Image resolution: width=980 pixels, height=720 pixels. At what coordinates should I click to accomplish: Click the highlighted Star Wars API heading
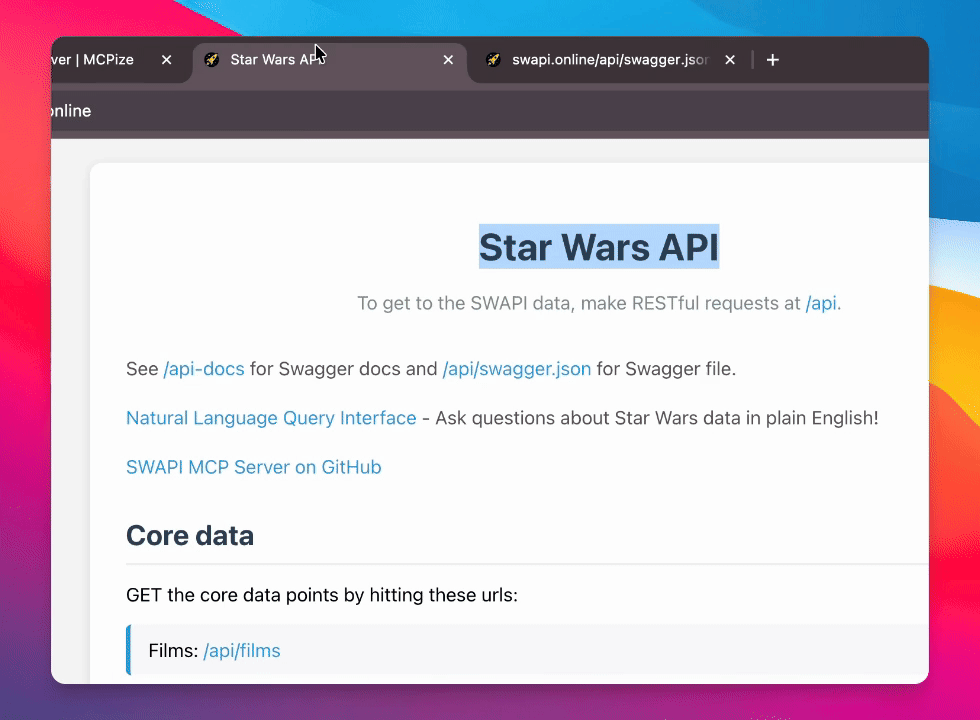(599, 247)
